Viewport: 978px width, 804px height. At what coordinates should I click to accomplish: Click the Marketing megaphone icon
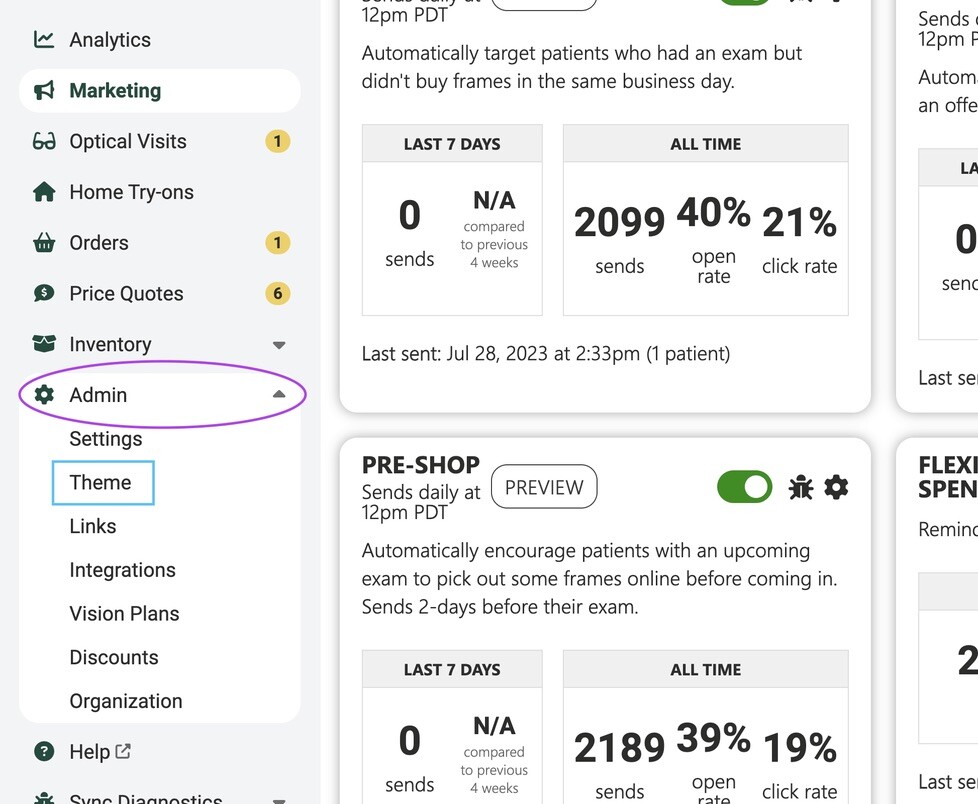point(44,90)
